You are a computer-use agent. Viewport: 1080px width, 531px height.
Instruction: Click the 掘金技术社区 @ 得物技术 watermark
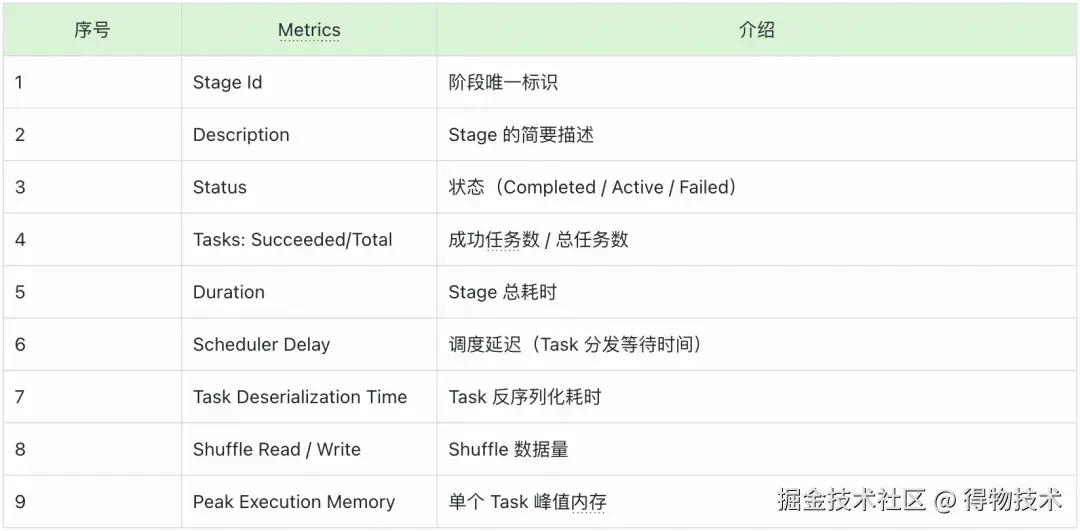click(920, 500)
